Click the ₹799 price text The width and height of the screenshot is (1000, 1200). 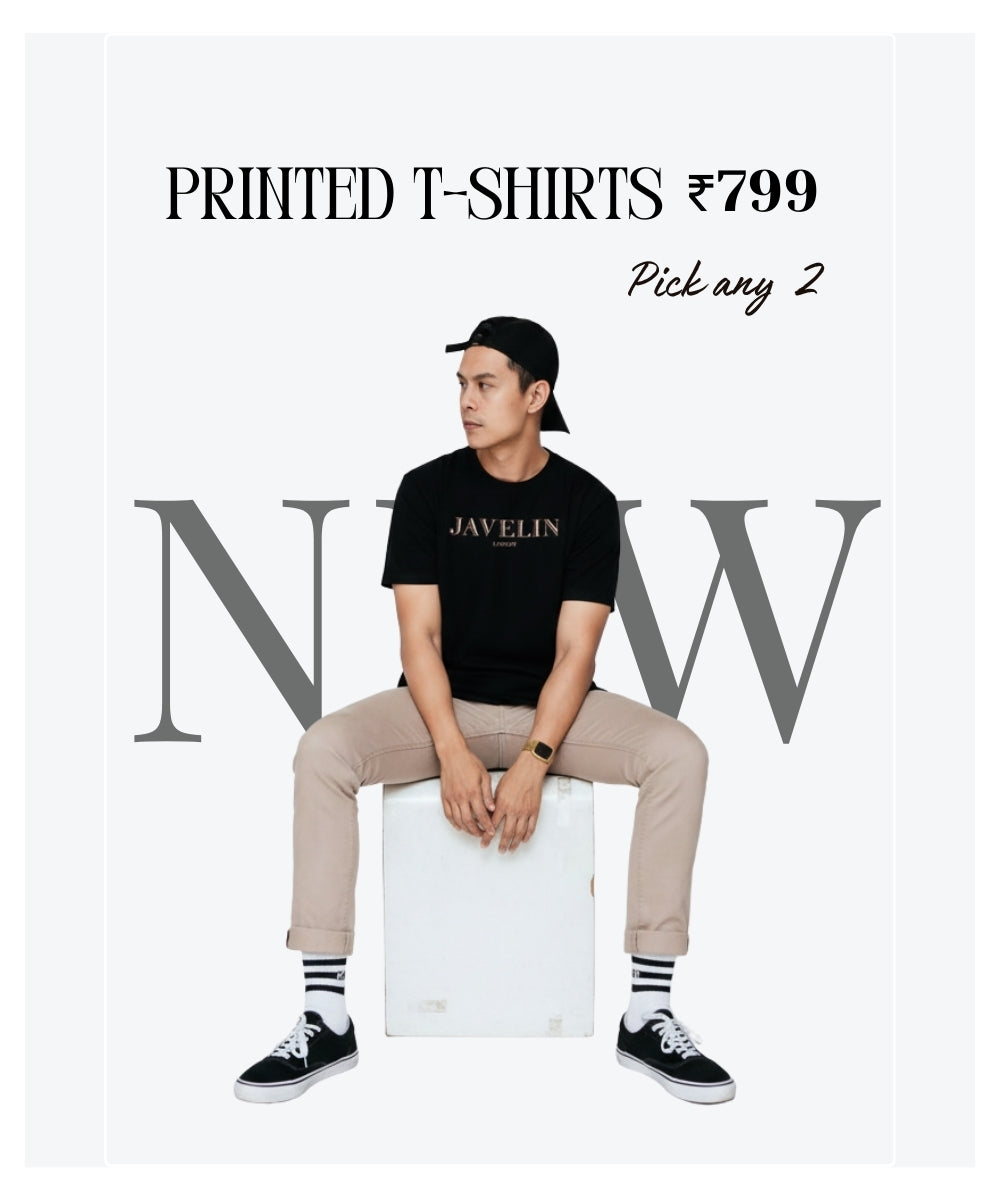click(752, 191)
